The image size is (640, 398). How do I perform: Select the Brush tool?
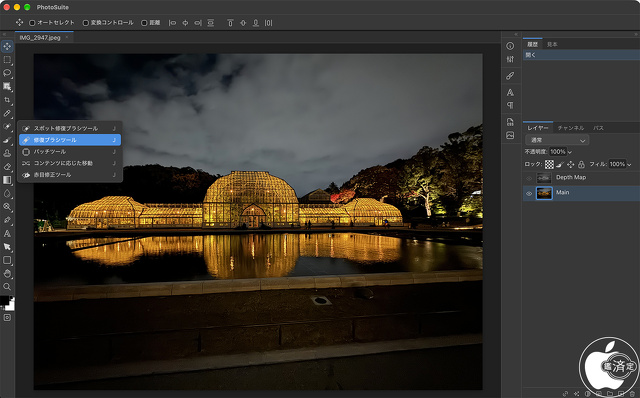pyautogui.click(x=7, y=140)
